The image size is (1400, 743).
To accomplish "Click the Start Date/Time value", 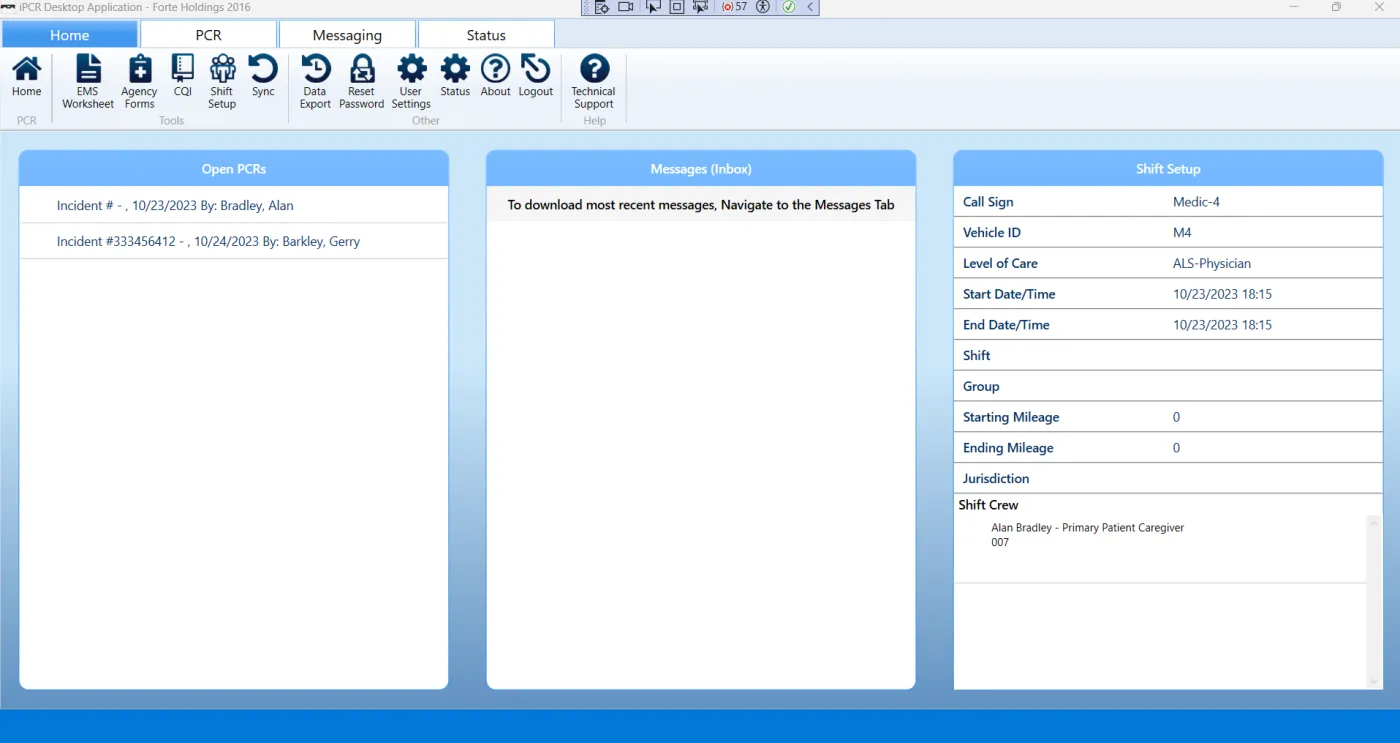I will click(x=1222, y=295).
